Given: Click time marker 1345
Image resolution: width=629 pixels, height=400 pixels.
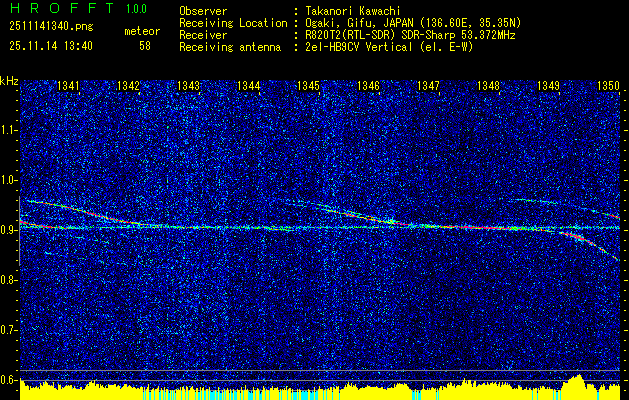Looking at the screenshot, I should (308, 85).
